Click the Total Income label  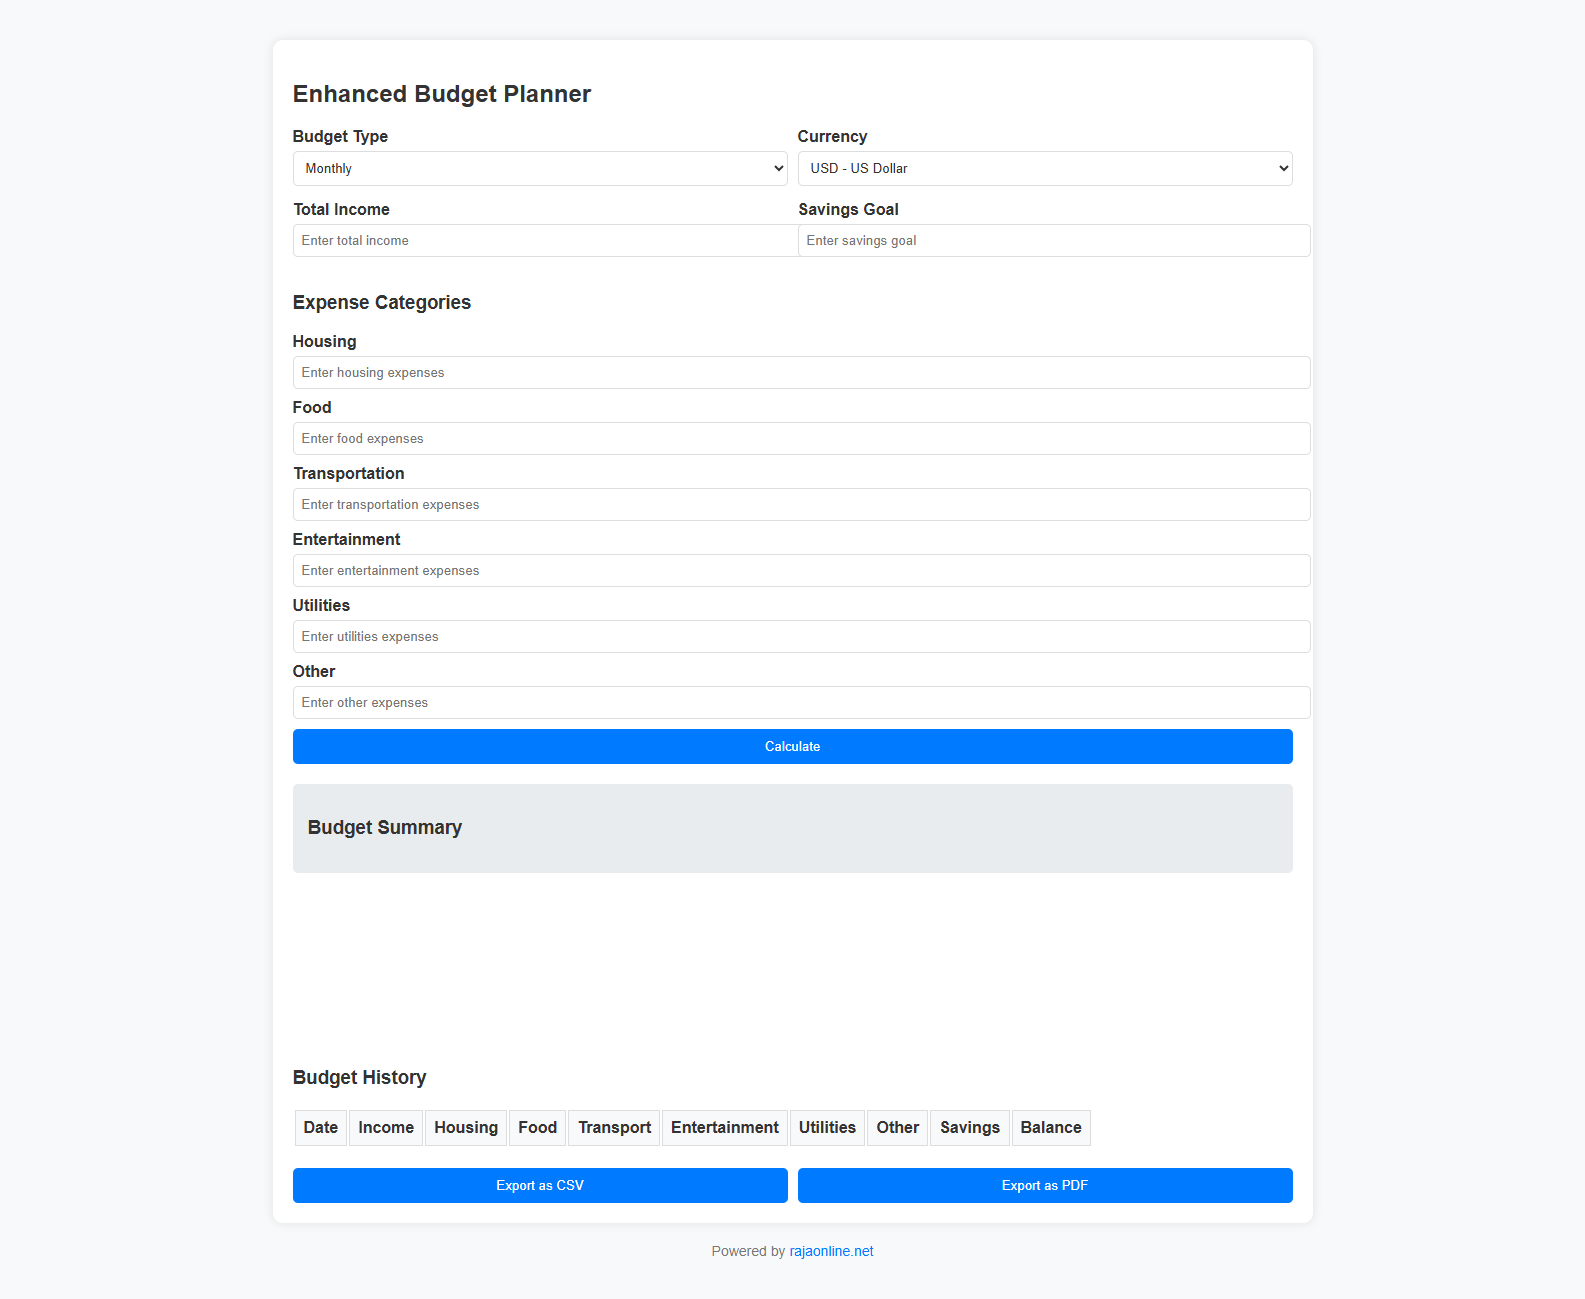click(342, 209)
